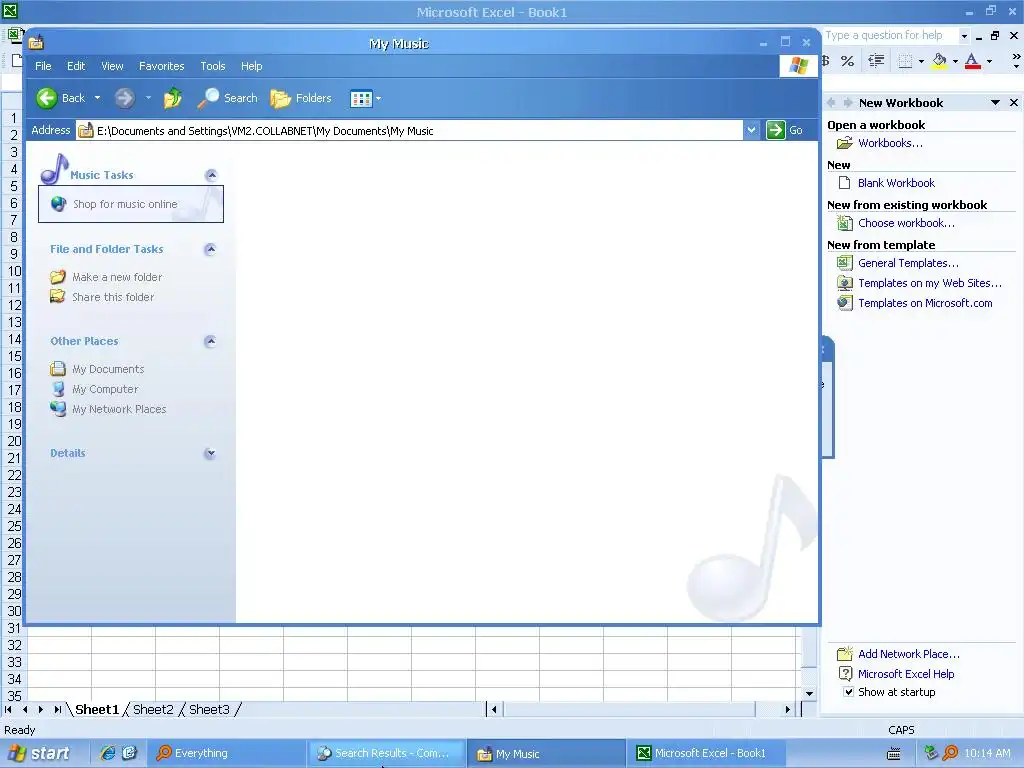This screenshot has width=1024, height=768.
Task: Click Excel decrease indent icon
Action: point(876,61)
